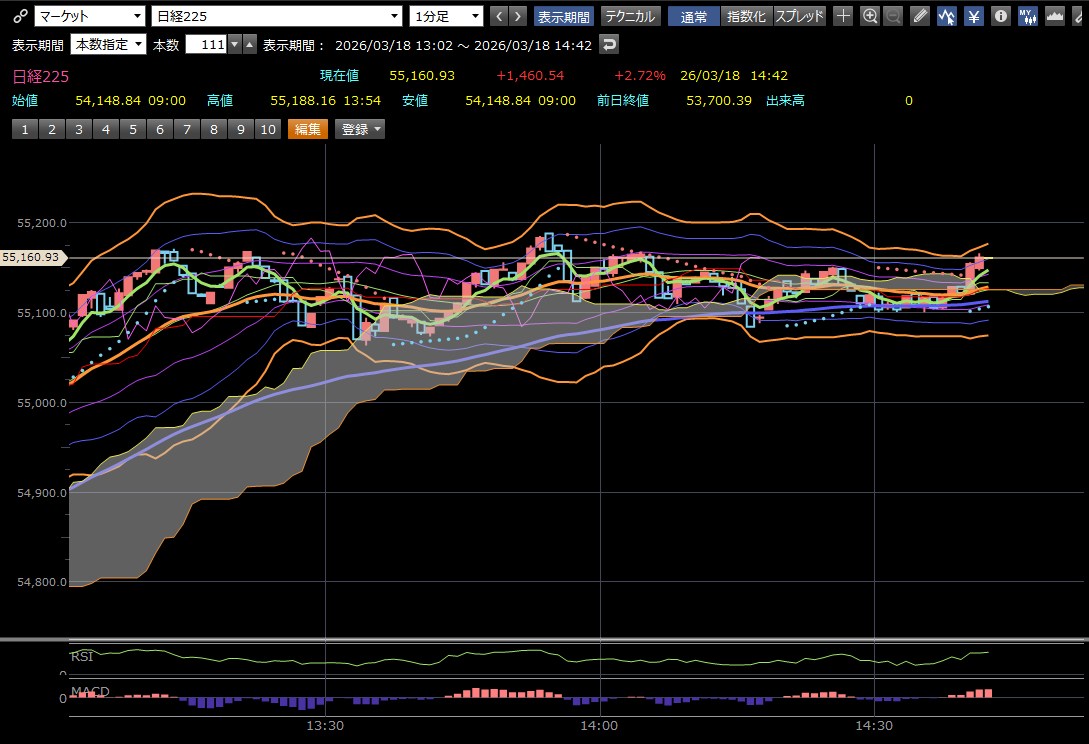This screenshot has height=744, width=1089.
Task: Click the orange 編集 edit button
Action: [308, 129]
